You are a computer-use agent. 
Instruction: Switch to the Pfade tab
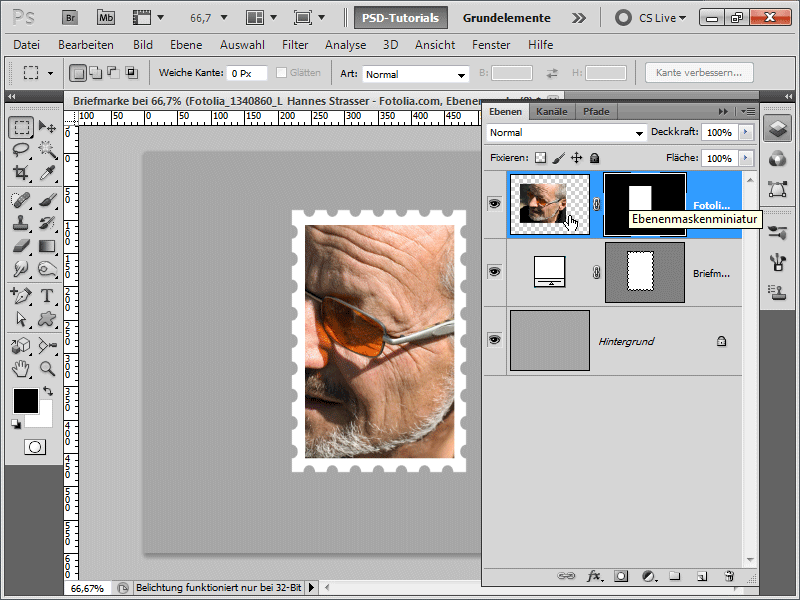click(596, 111)
